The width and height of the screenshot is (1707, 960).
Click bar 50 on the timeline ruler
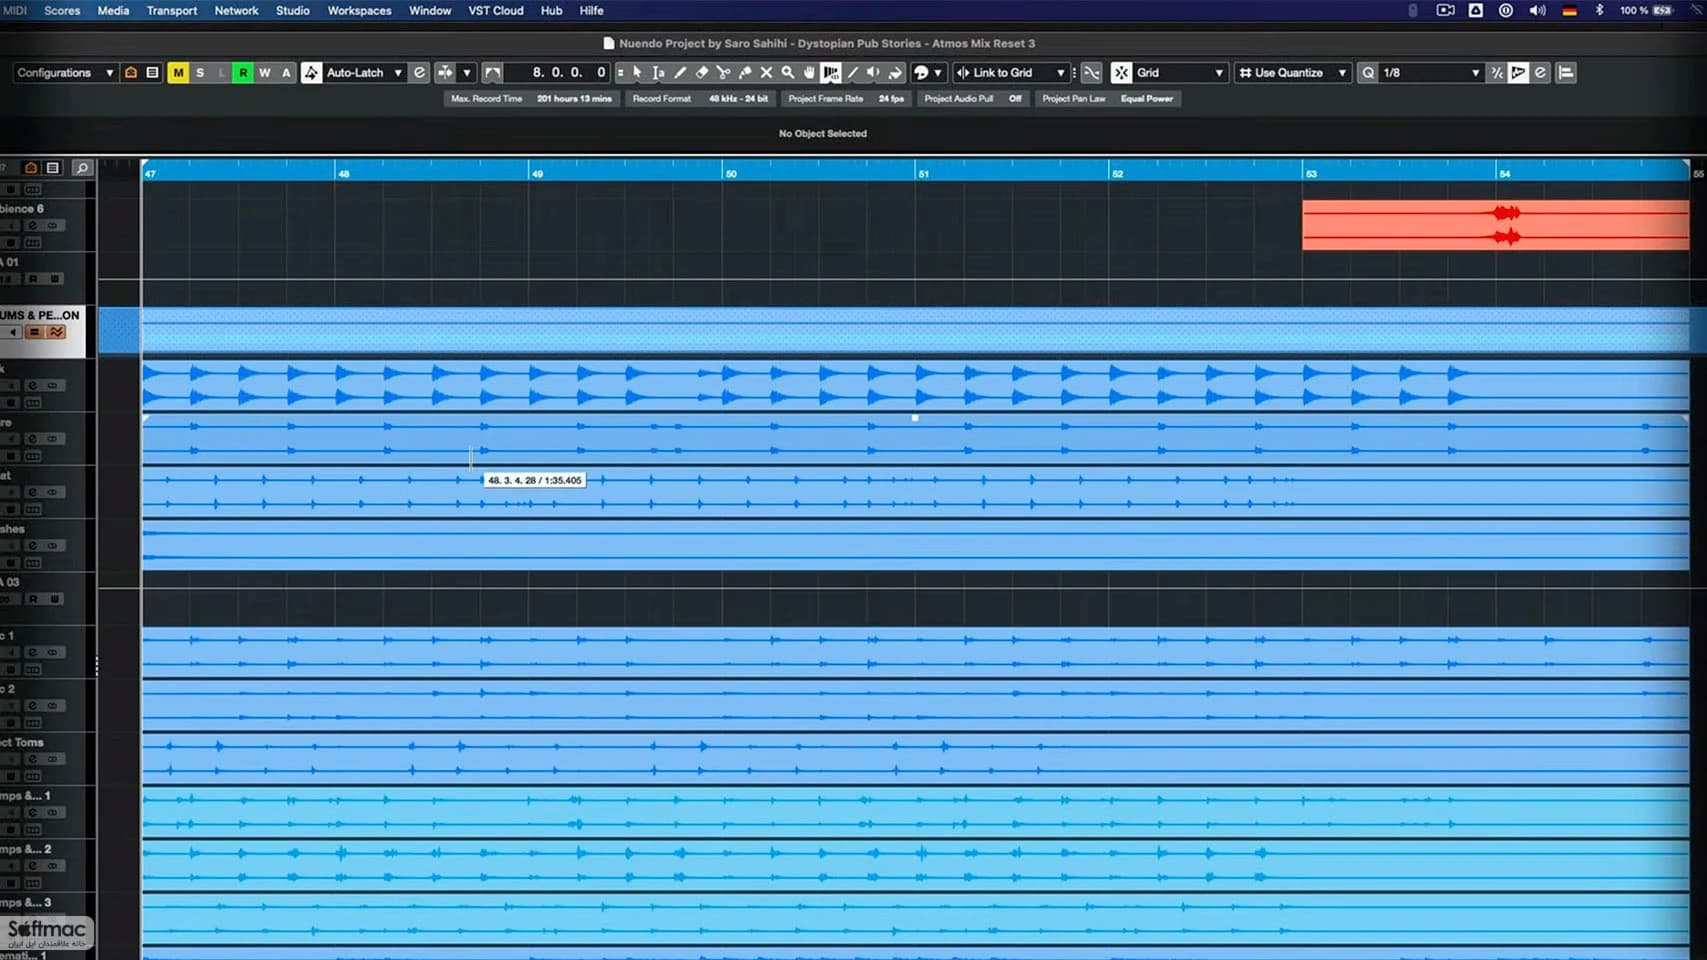pyautogui.click(x=730, y=174)
